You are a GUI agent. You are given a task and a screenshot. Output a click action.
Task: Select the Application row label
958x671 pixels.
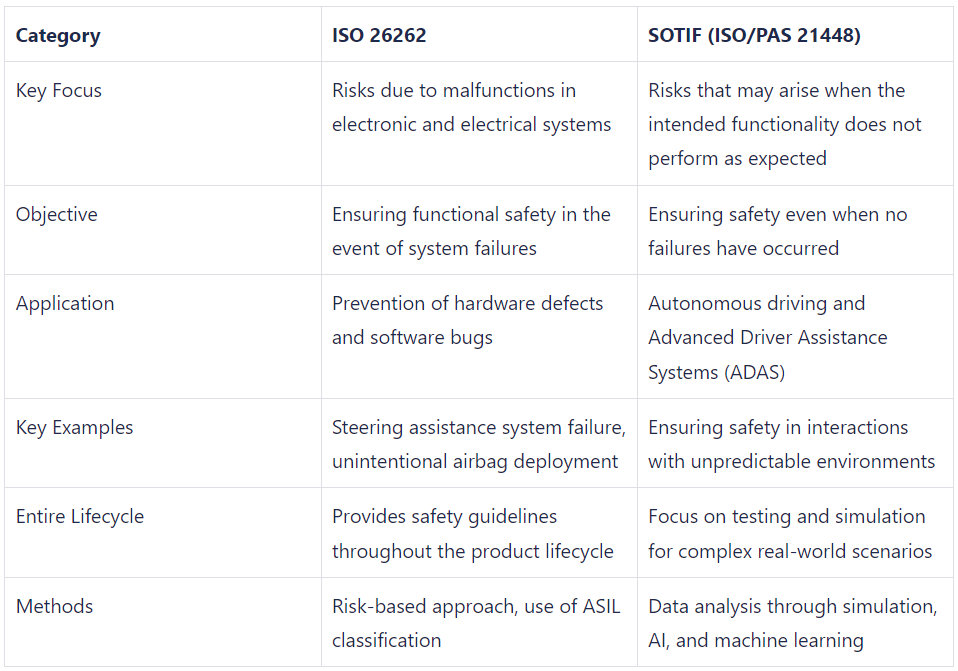point(65,303)
